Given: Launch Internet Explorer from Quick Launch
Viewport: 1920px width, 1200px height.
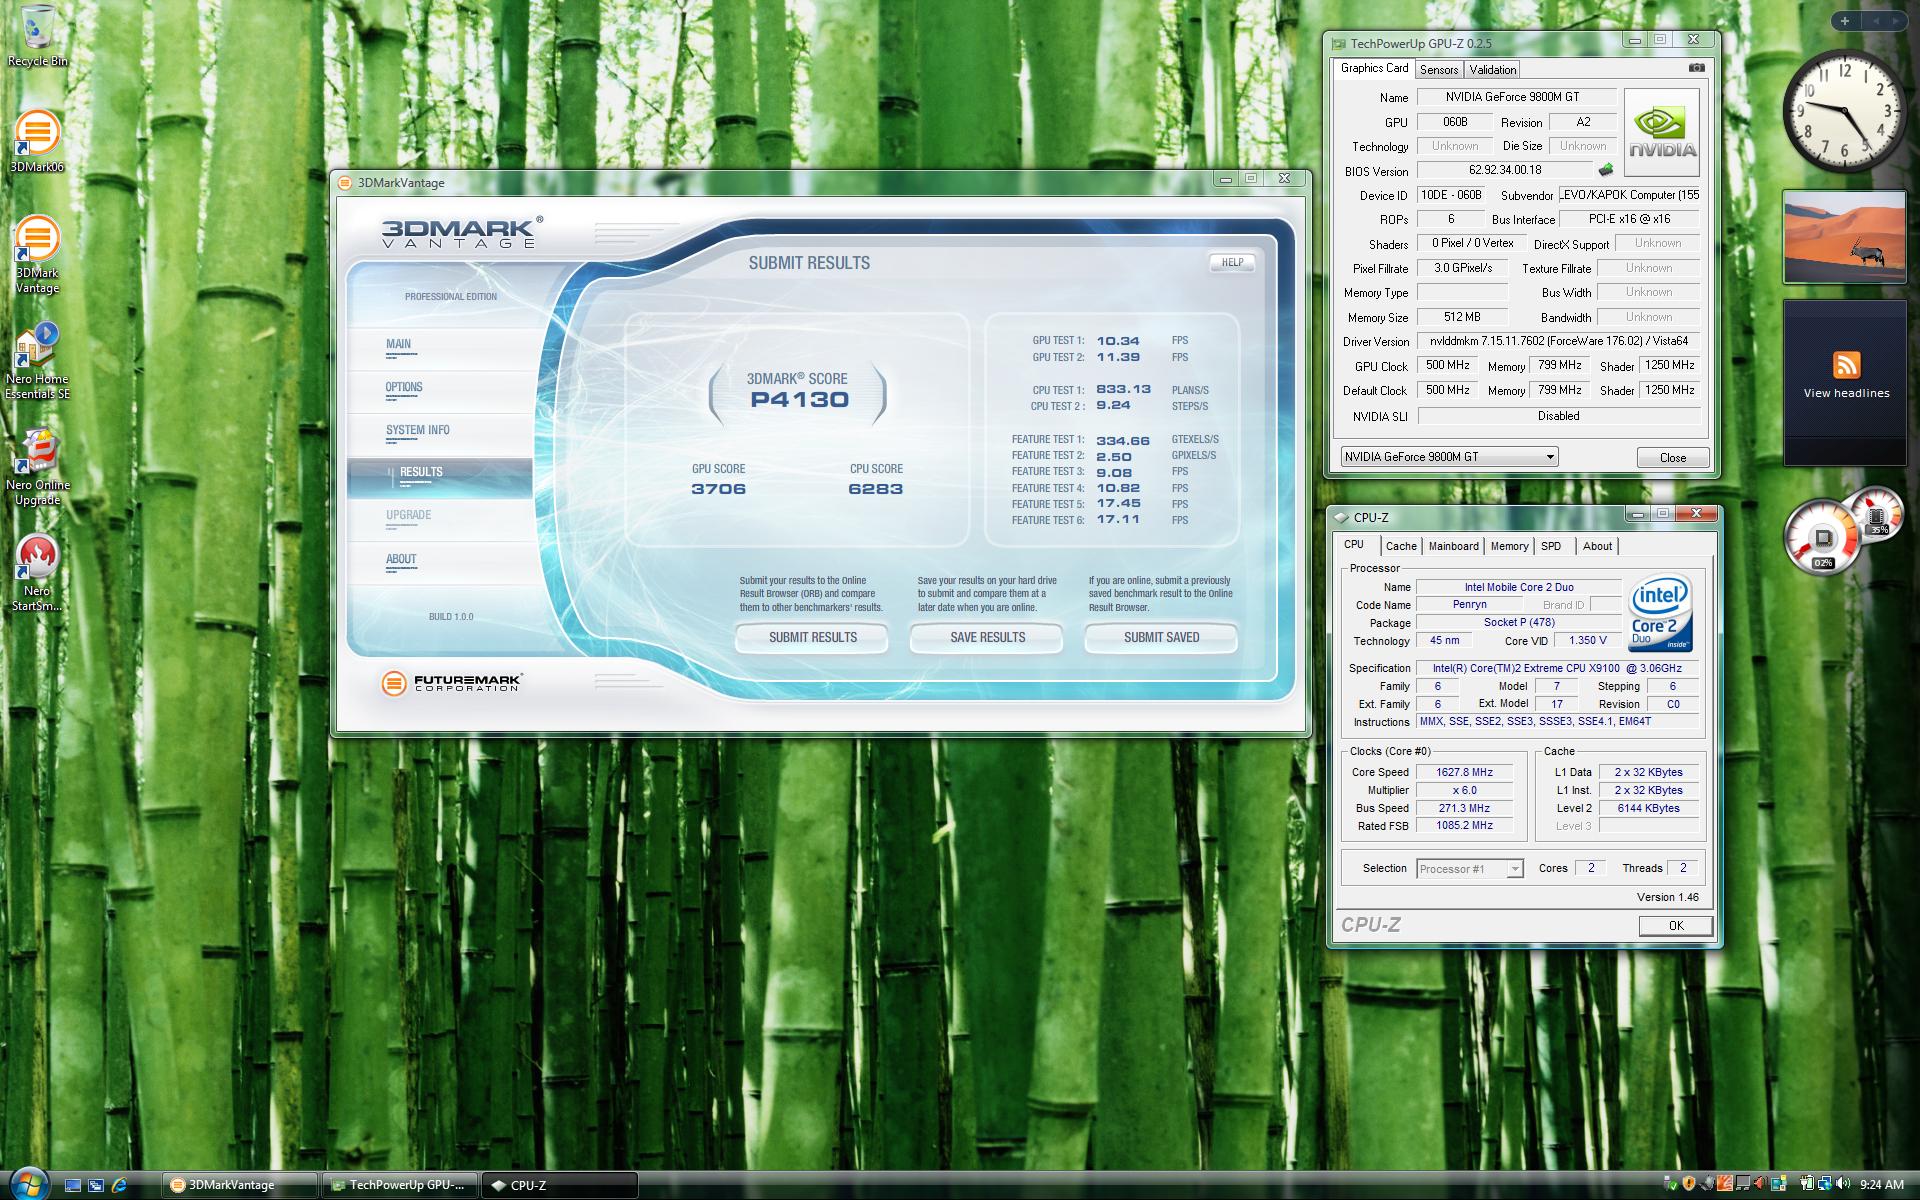Looking at the screenshot, I should (x=120, y=1185).
